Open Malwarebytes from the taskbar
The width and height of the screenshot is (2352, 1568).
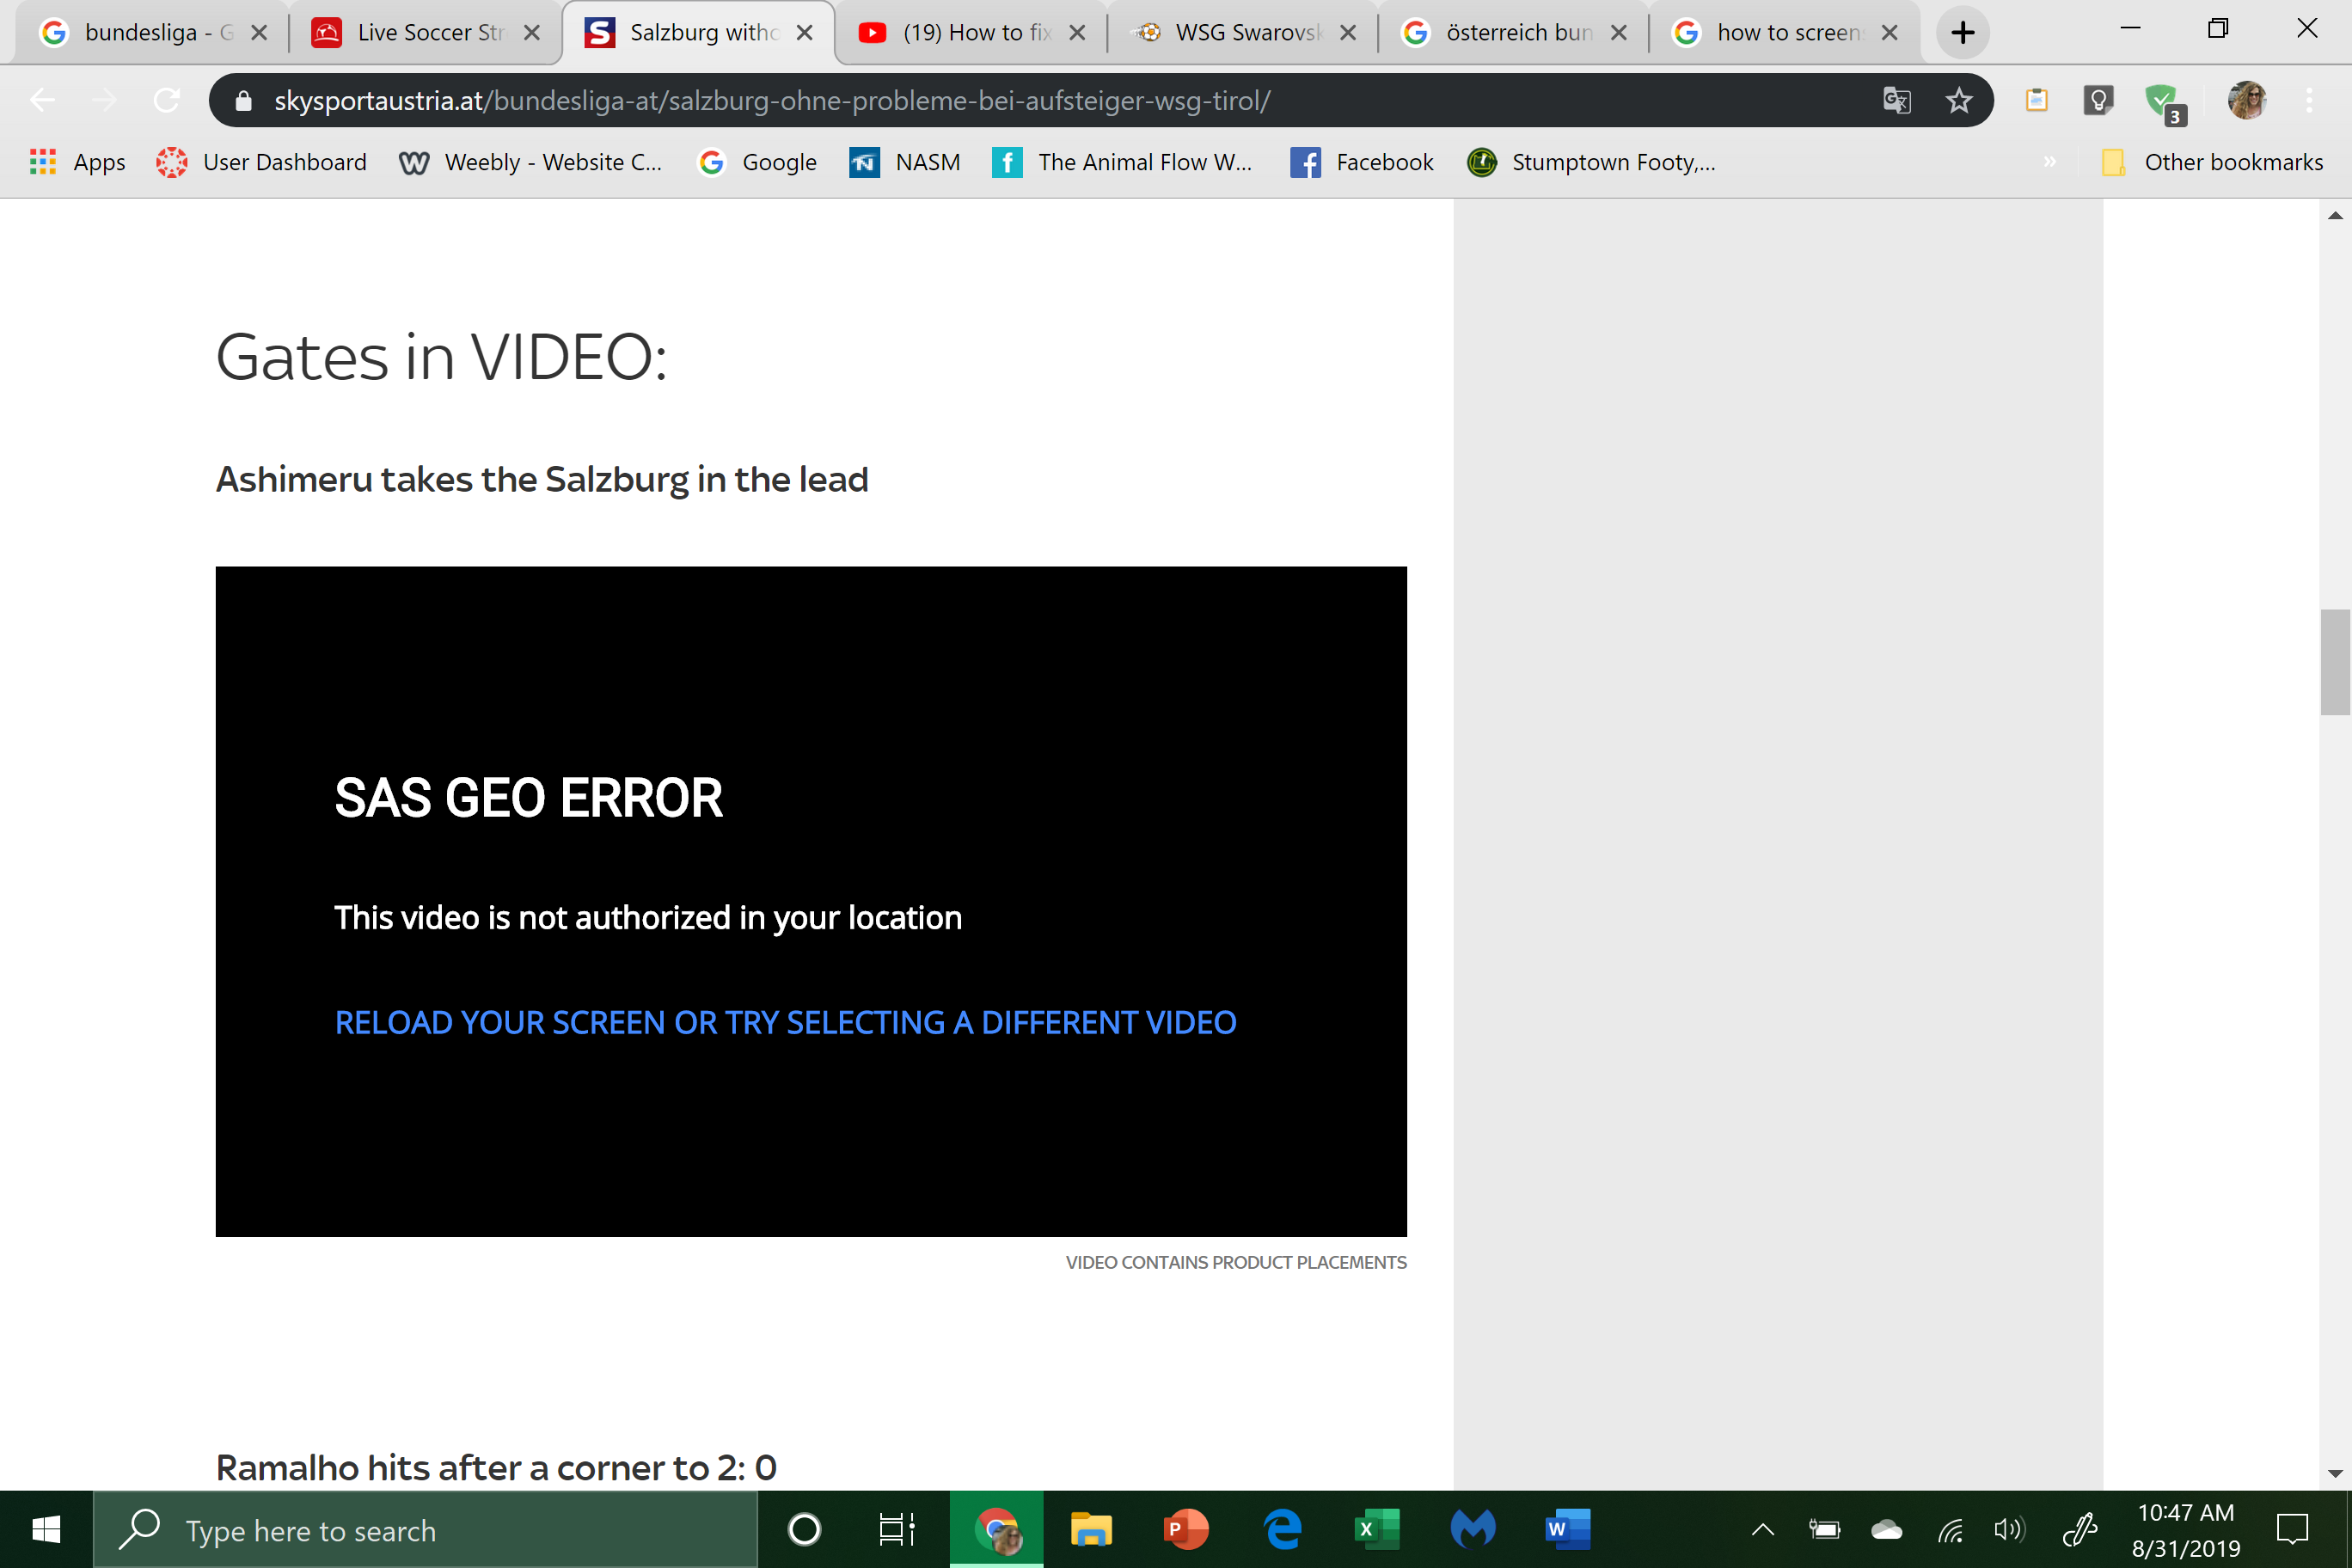[1473, 1529]
